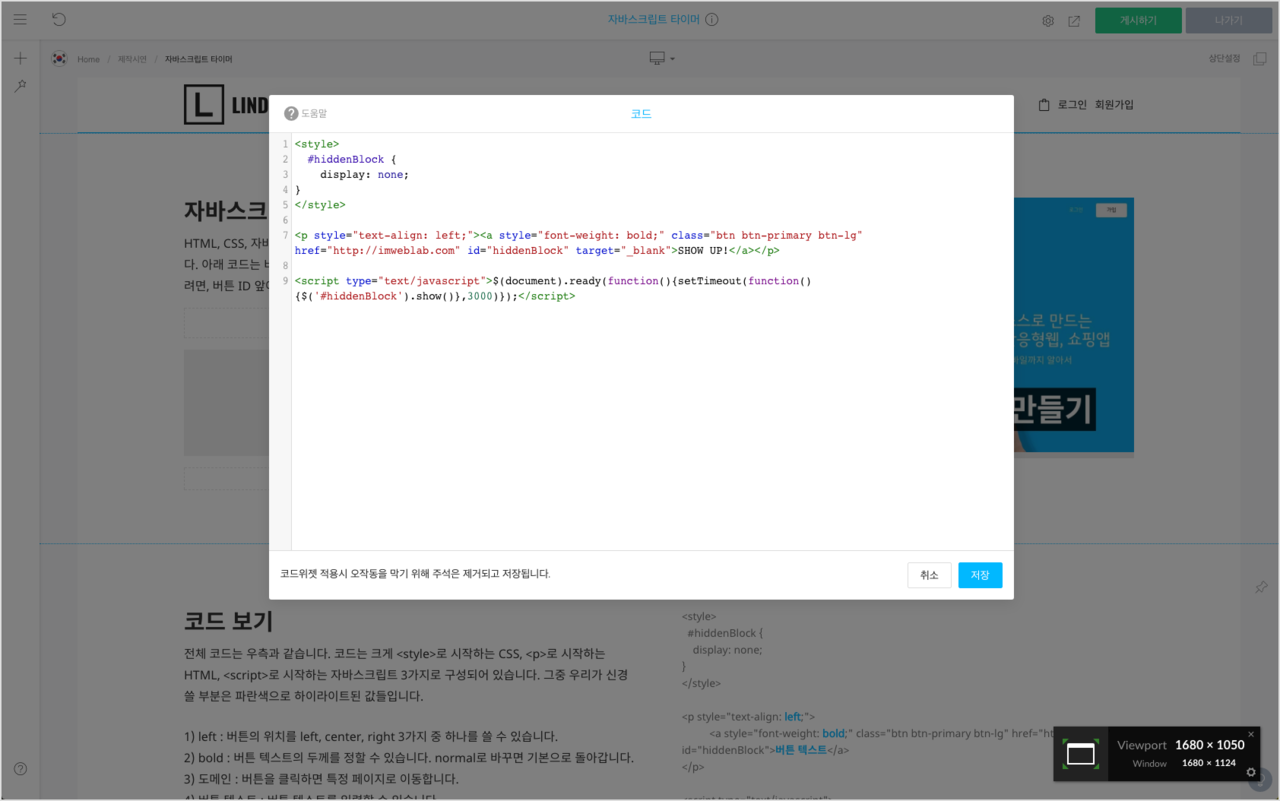The image size is (1280, 801).
Task: Click the #hiddenBlock selector line in editor
Action: tap(352, 159)
